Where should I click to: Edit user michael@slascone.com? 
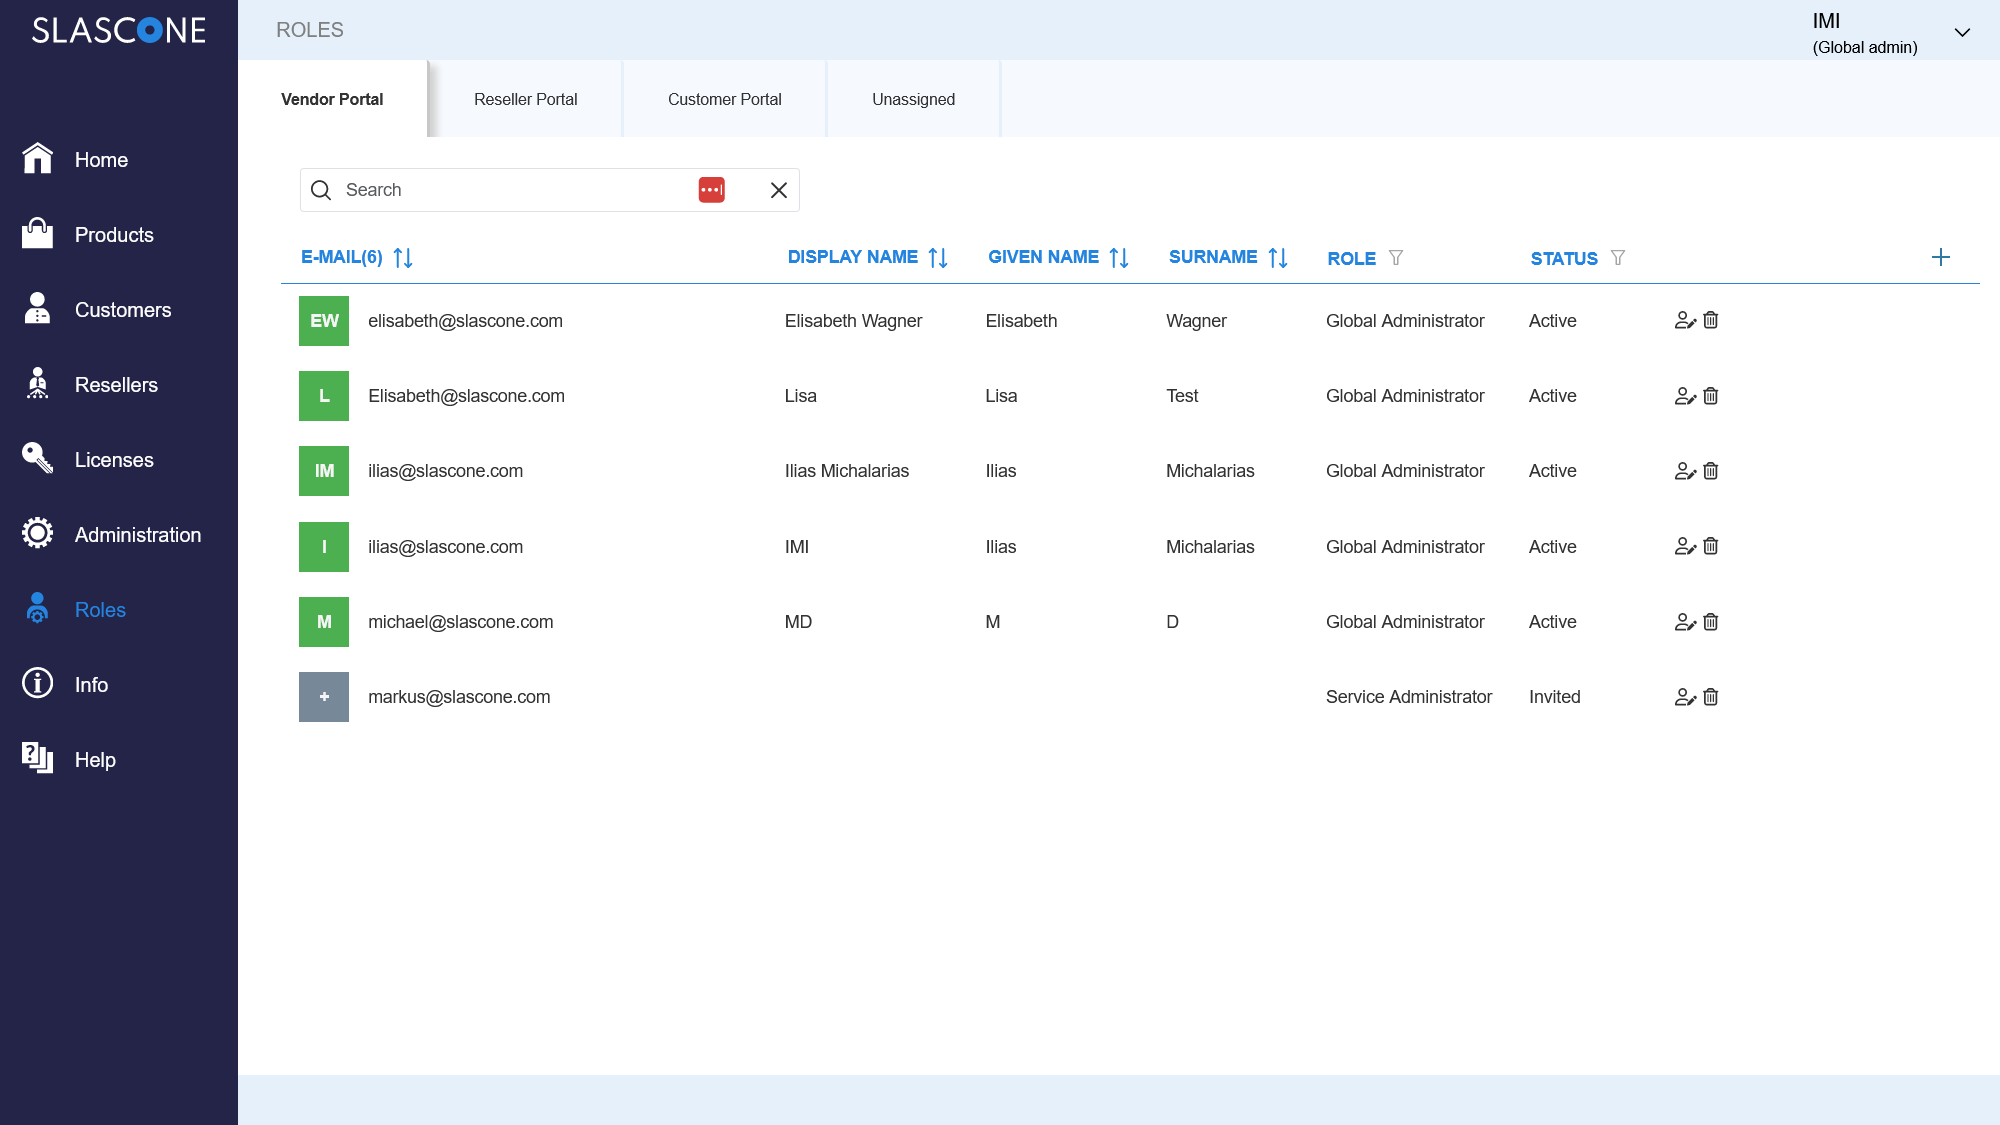click(x=1685, y=622)
